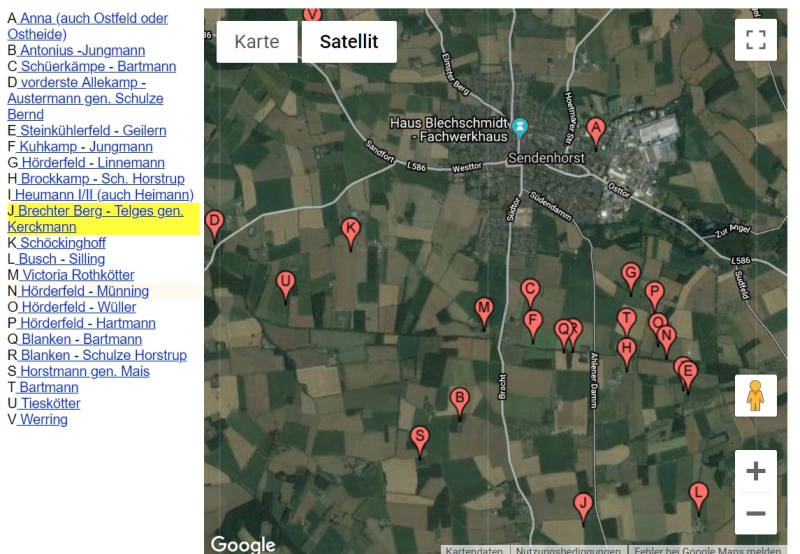Viewport: 800px width, 554px height.
Task: Open the Werring link
Action: point(43,419)
